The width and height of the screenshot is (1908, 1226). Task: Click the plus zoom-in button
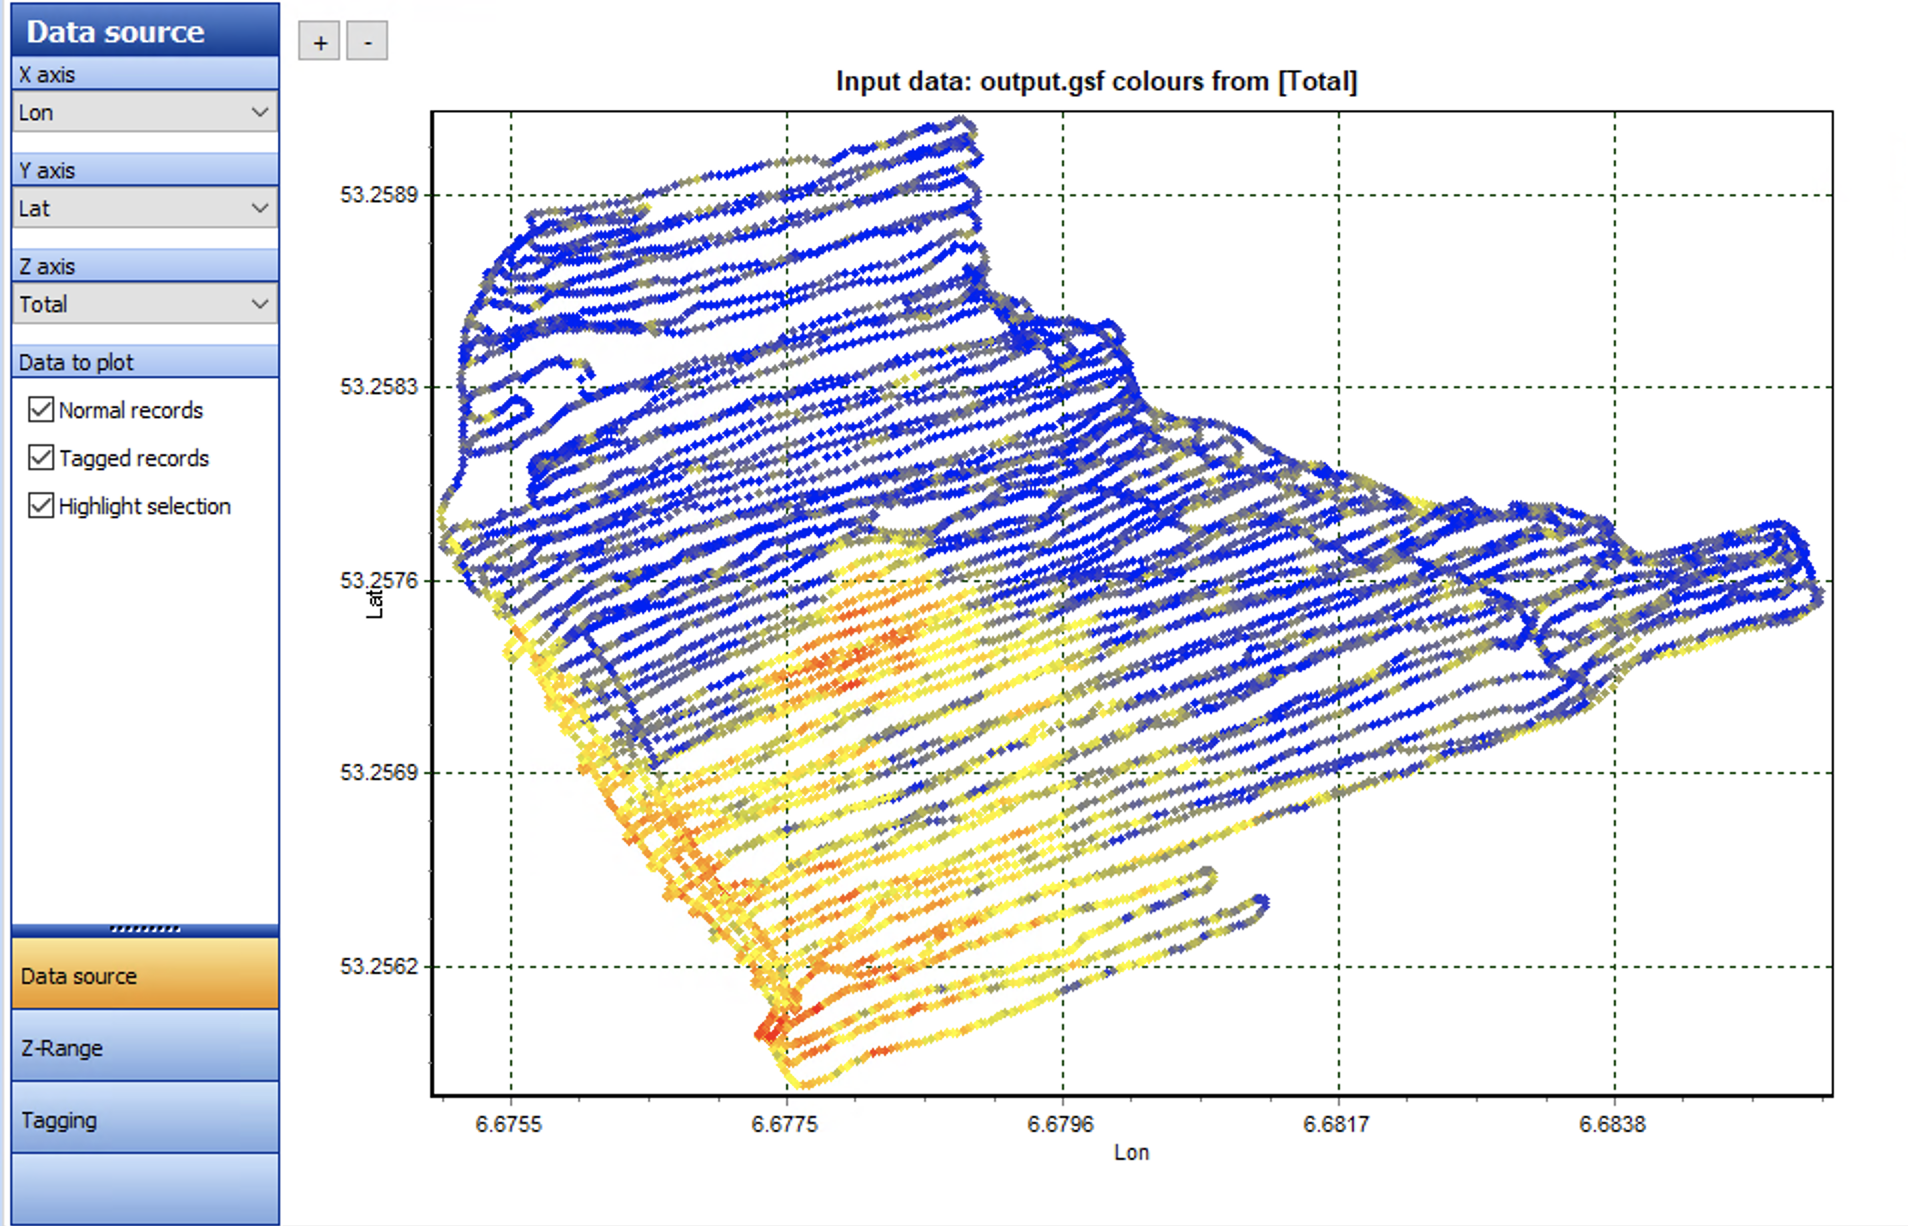319,42
